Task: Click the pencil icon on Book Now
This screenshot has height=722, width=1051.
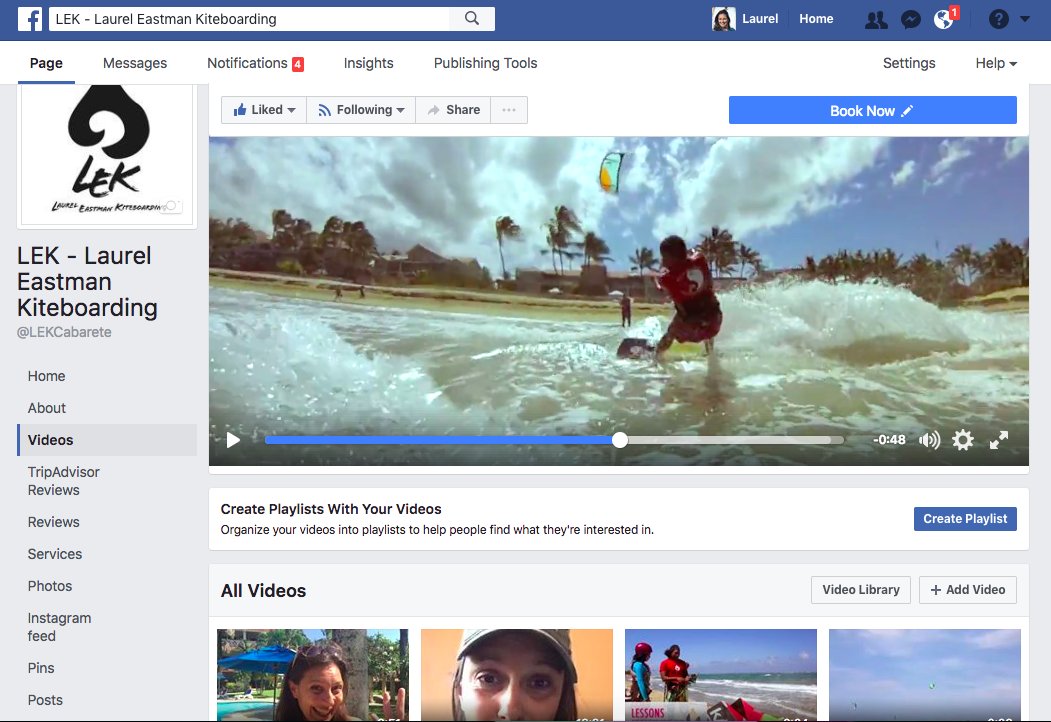Action: pos(907,111)
